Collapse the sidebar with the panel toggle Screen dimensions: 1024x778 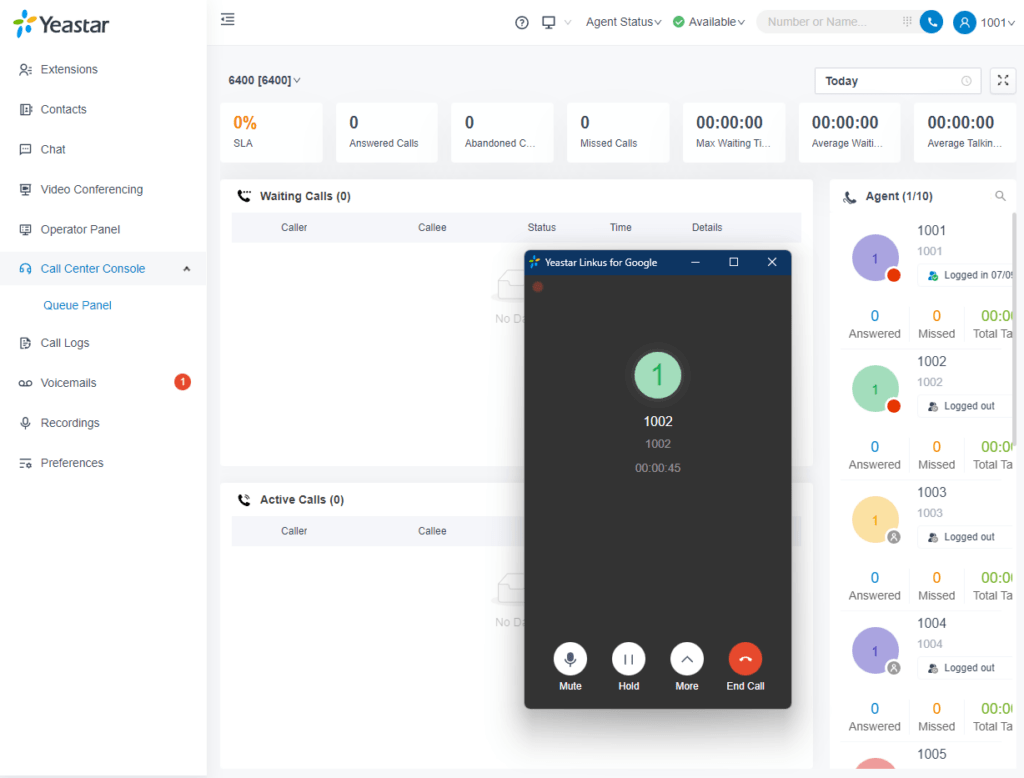click(227, 19)
